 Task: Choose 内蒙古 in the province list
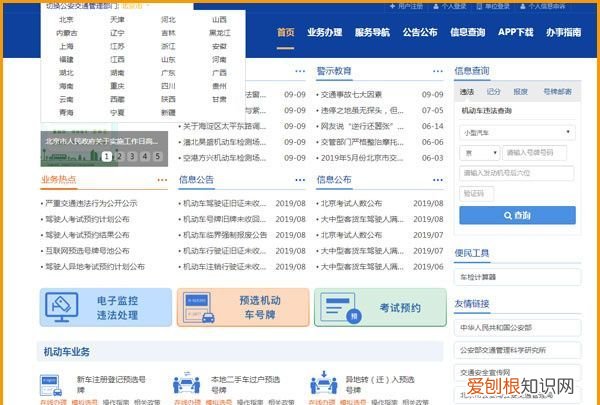[67, 33]
